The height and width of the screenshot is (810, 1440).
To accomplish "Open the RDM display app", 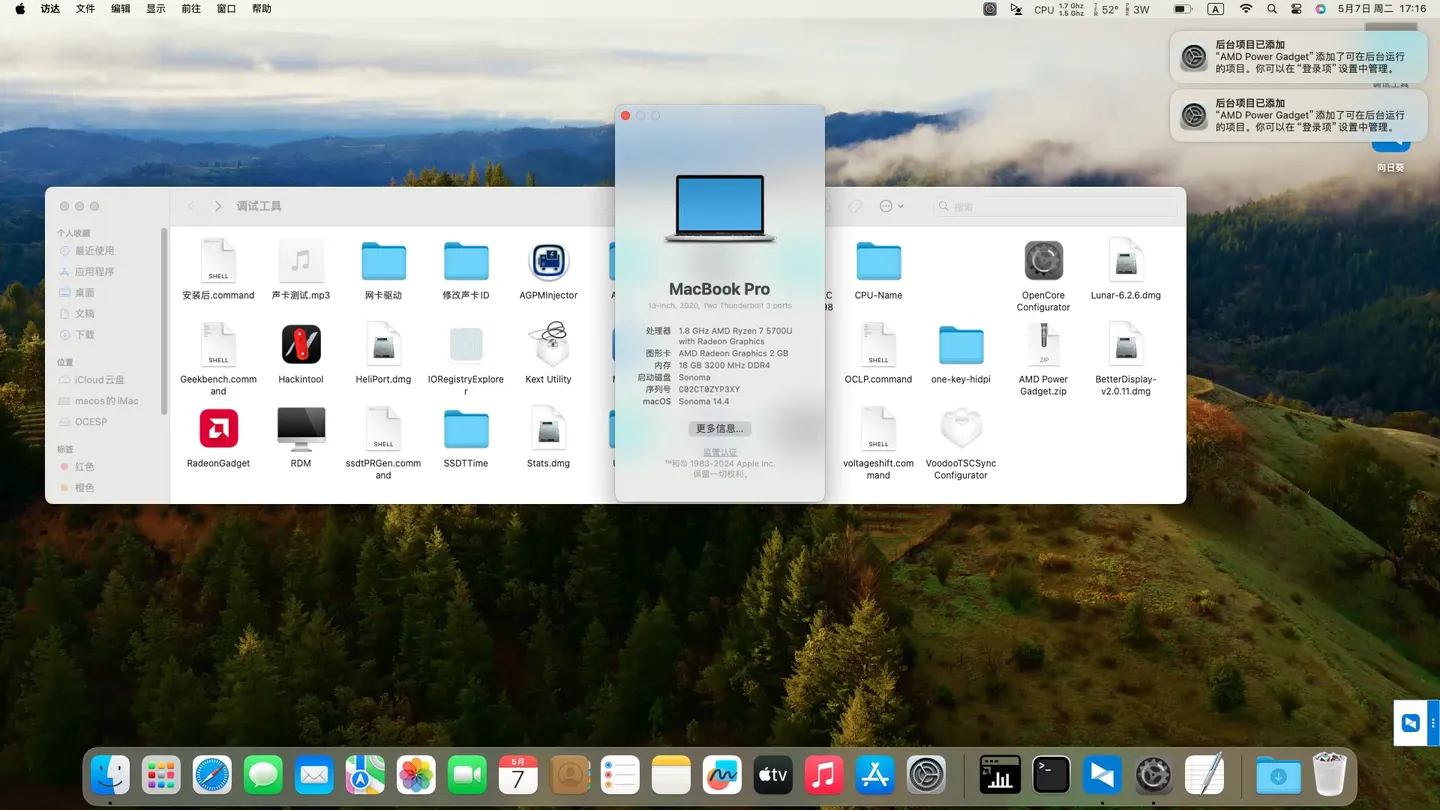I will (x=301, y=430).
